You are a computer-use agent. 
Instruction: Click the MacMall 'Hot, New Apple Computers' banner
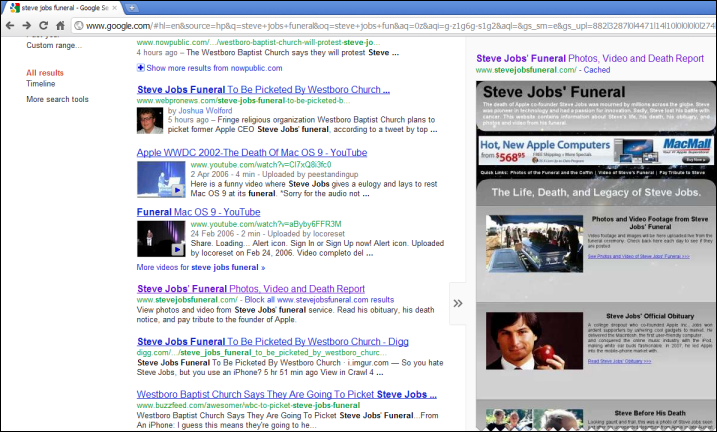click(596, 151)
